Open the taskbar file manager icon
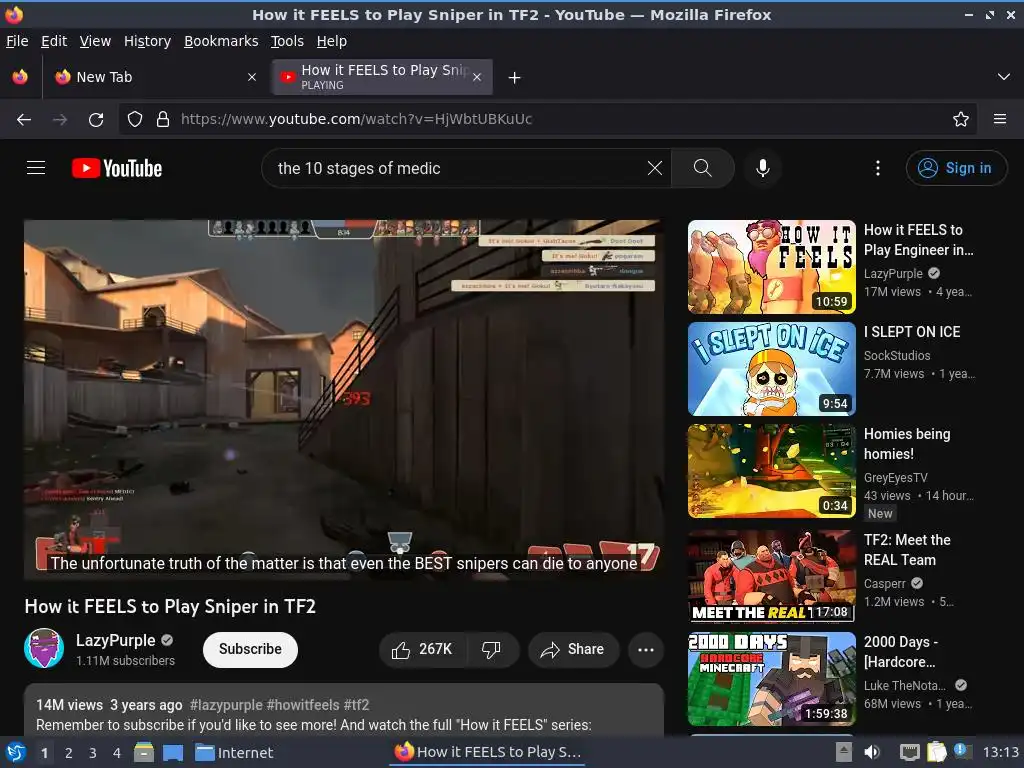Viewport: 1024px width, 768px height. (x=144, y=752)
